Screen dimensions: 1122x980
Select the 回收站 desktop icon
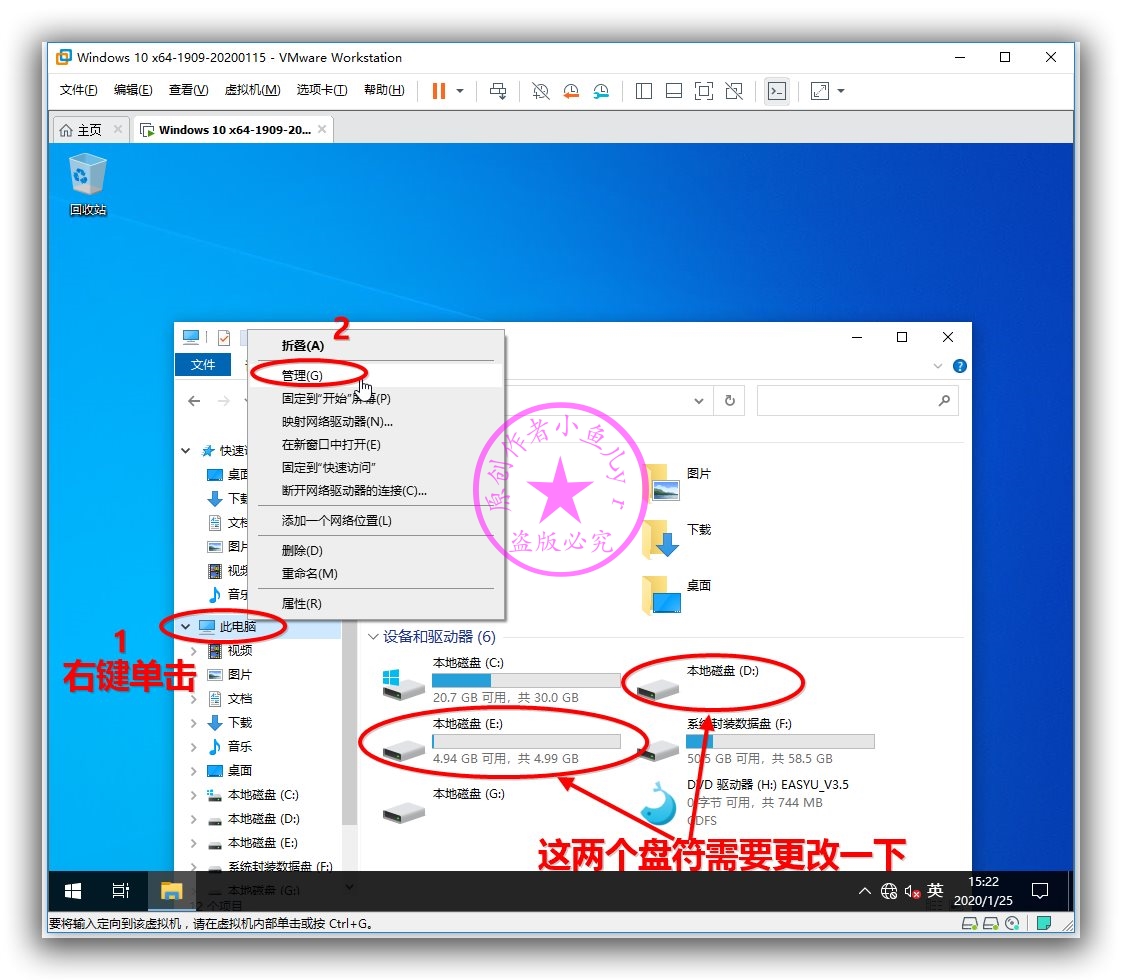[87, 185]
